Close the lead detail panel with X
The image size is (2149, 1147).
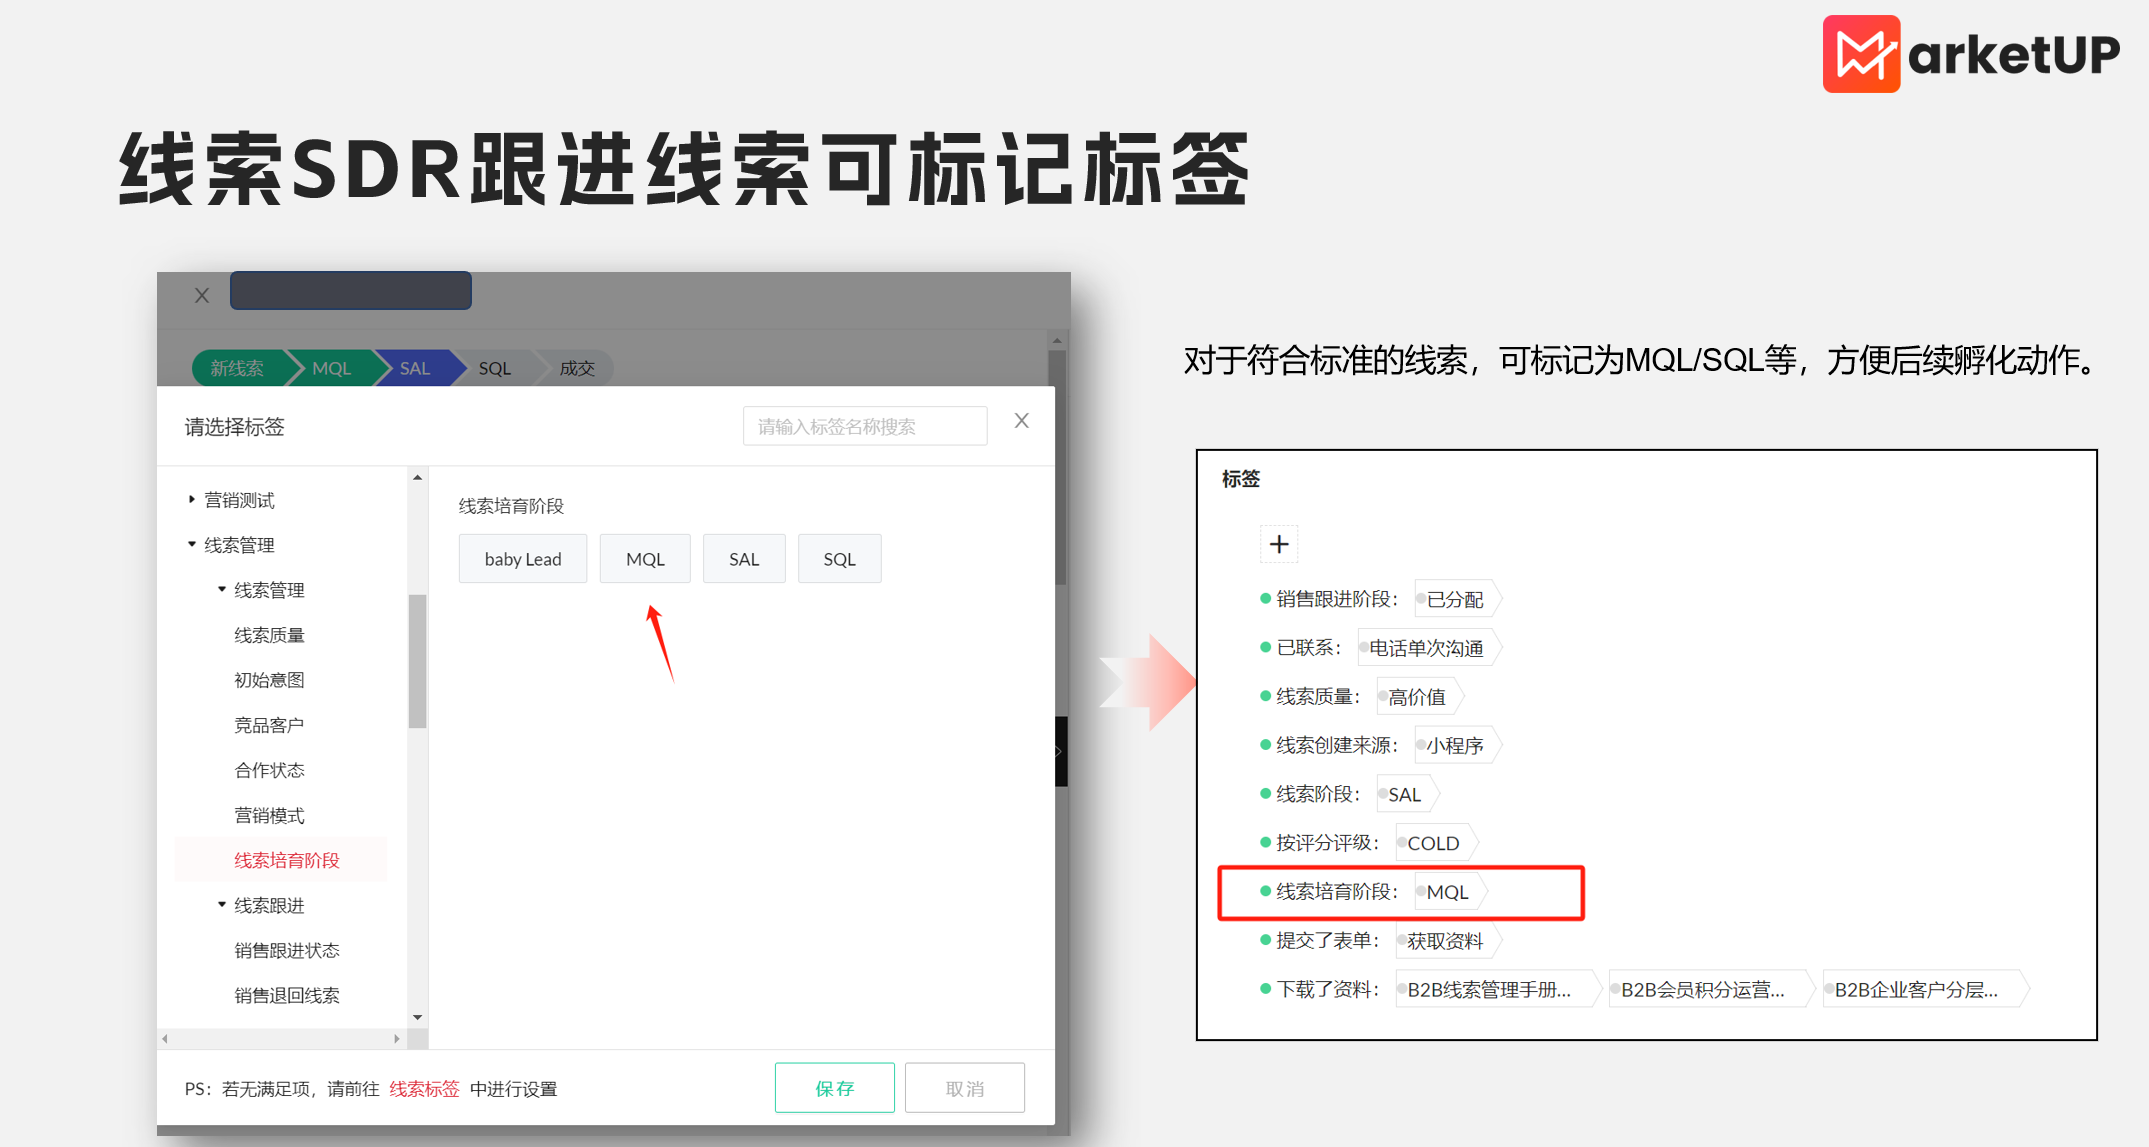(x=202, y=295)
